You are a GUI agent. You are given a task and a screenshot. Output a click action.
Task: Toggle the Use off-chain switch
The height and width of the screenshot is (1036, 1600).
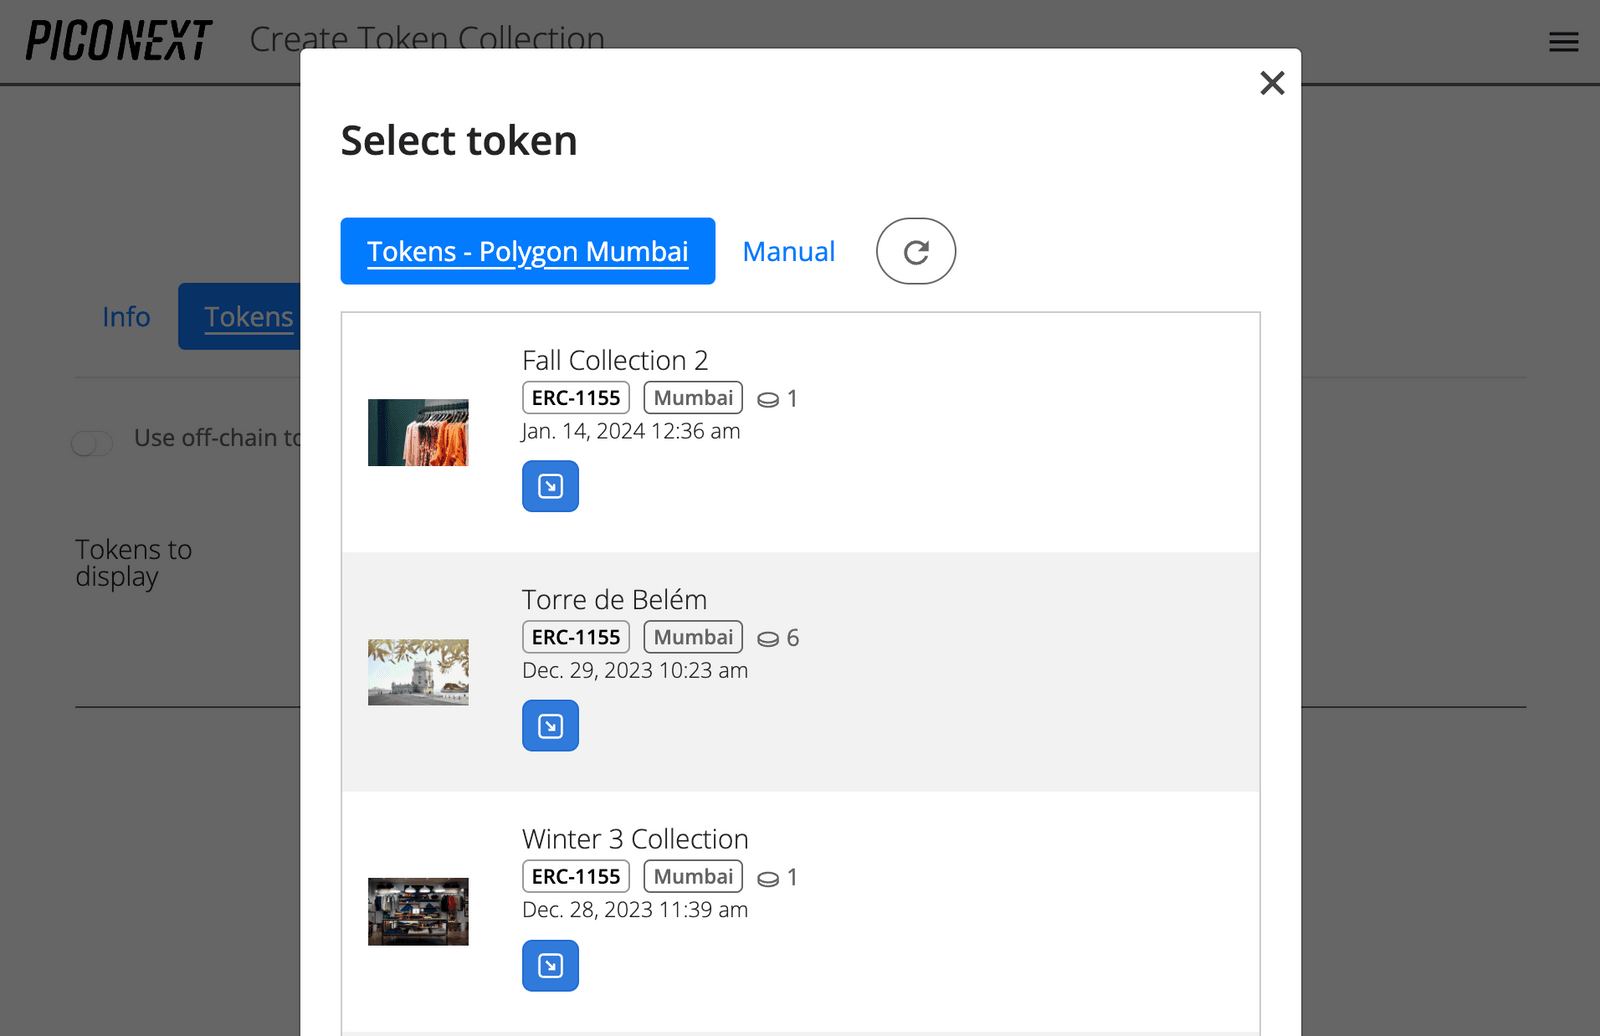click(92, 442)
